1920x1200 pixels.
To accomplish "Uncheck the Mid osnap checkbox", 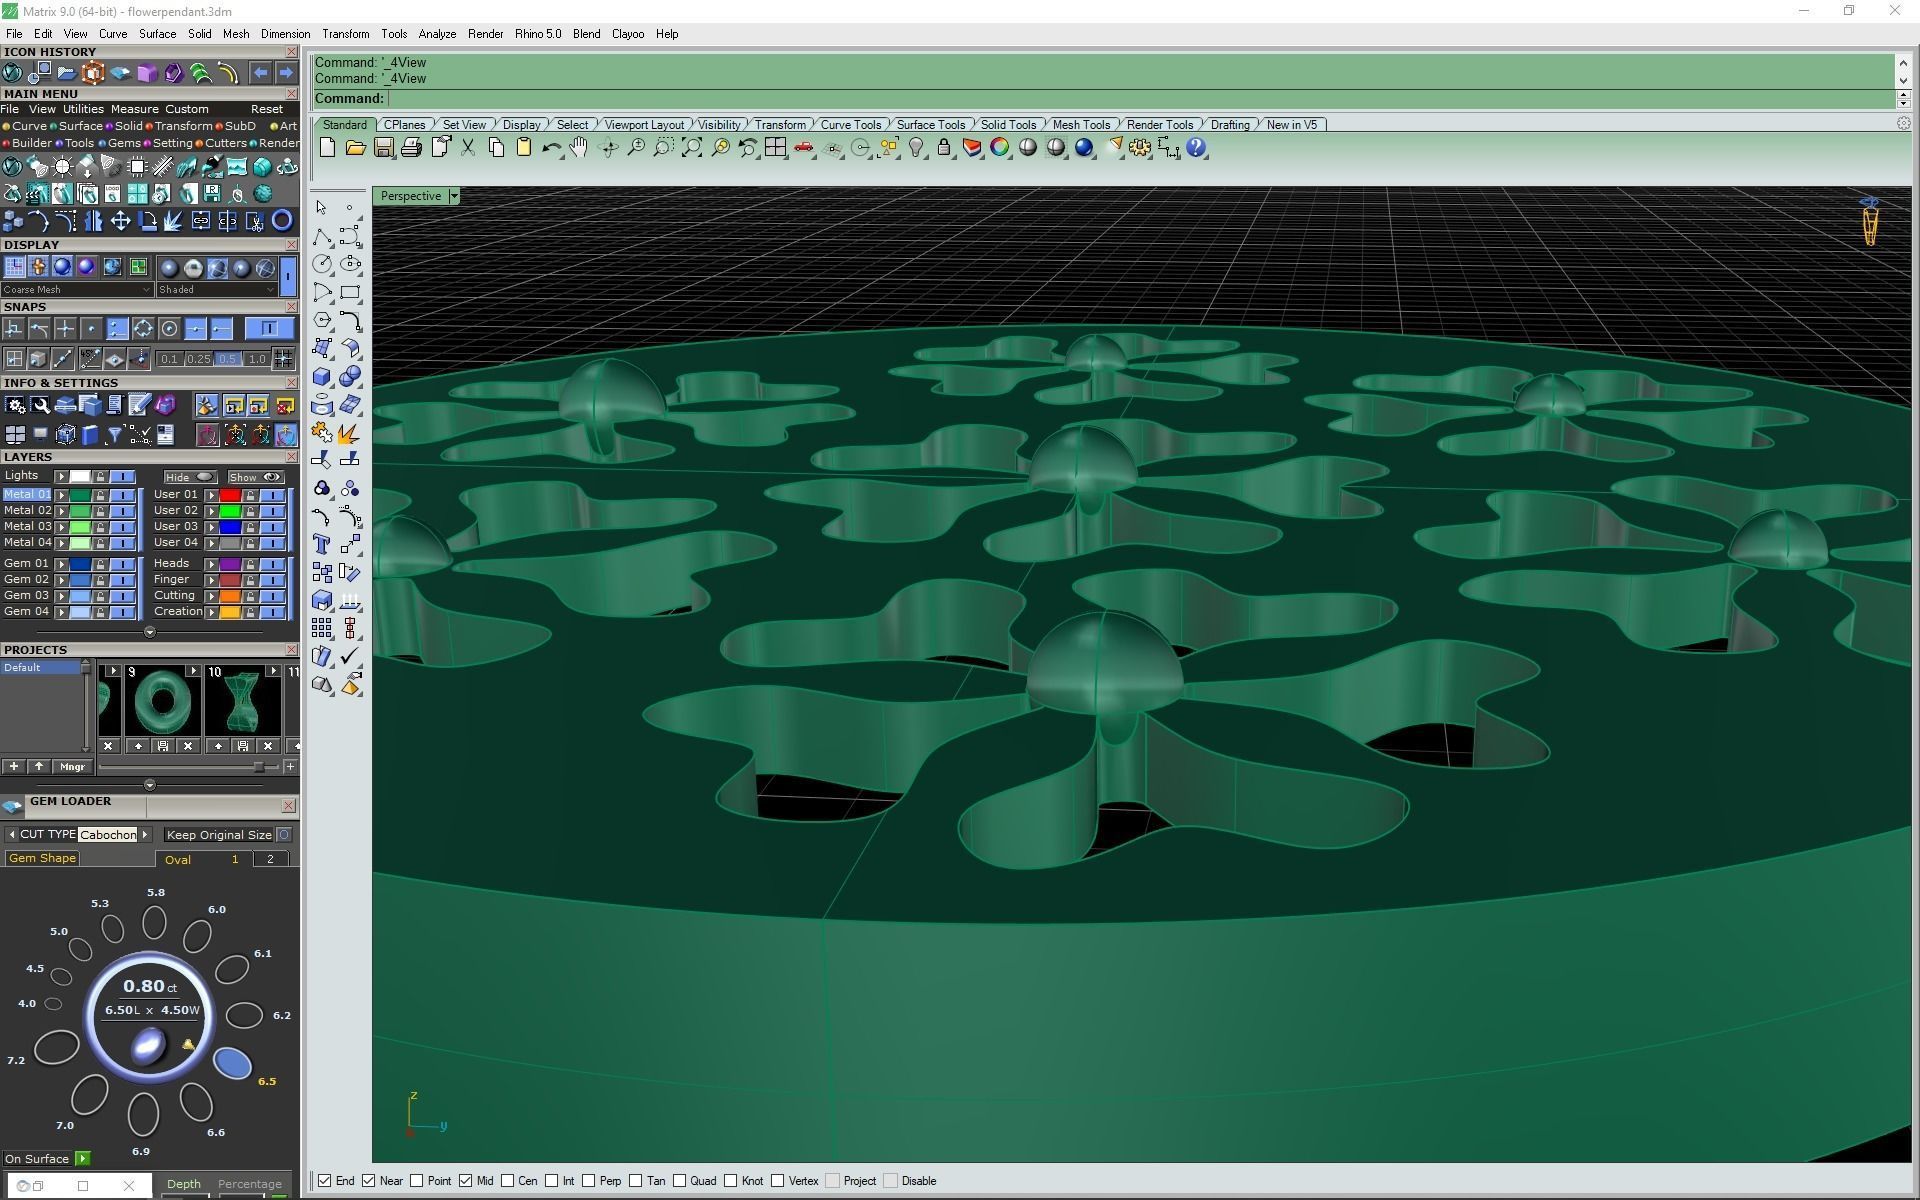I will tap(466, 1181).
